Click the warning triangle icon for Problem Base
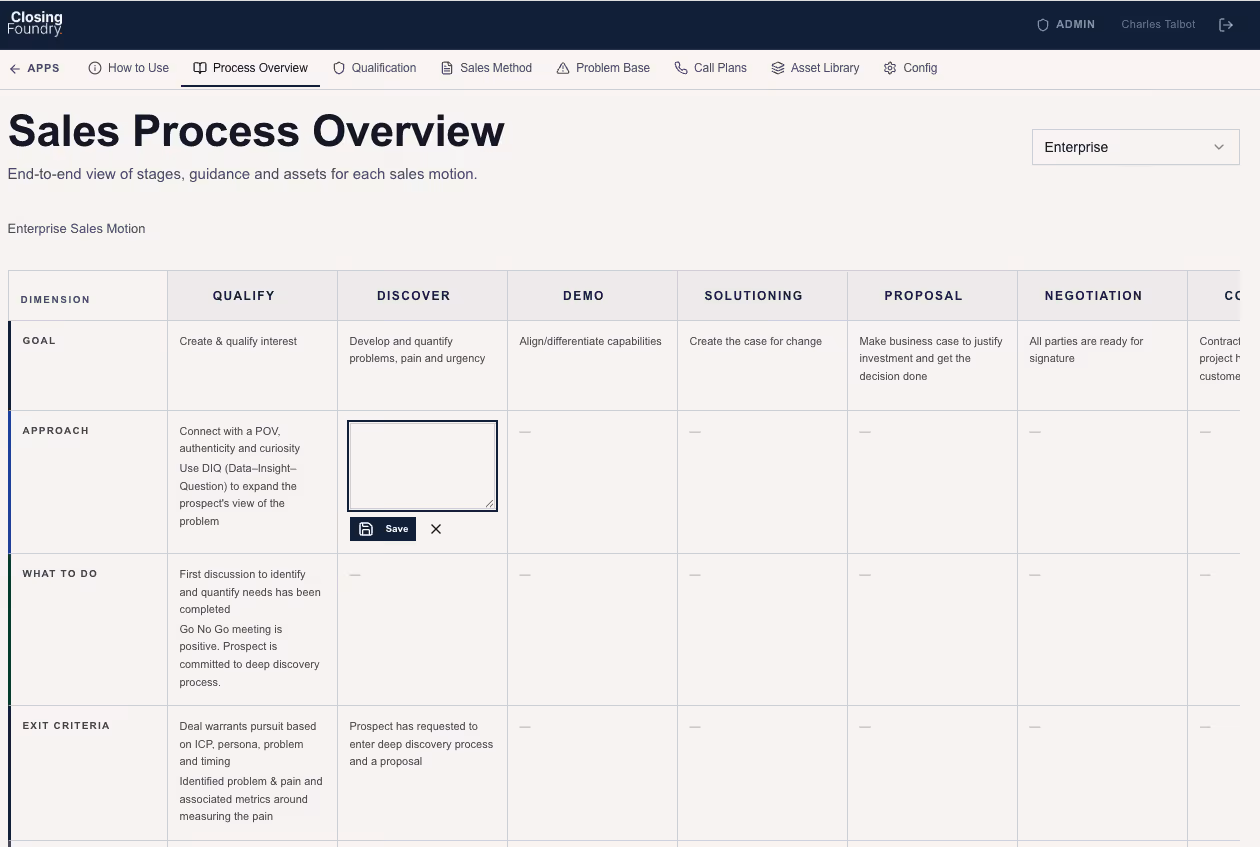The image size is (1260, 847). [x=563, y=68]
